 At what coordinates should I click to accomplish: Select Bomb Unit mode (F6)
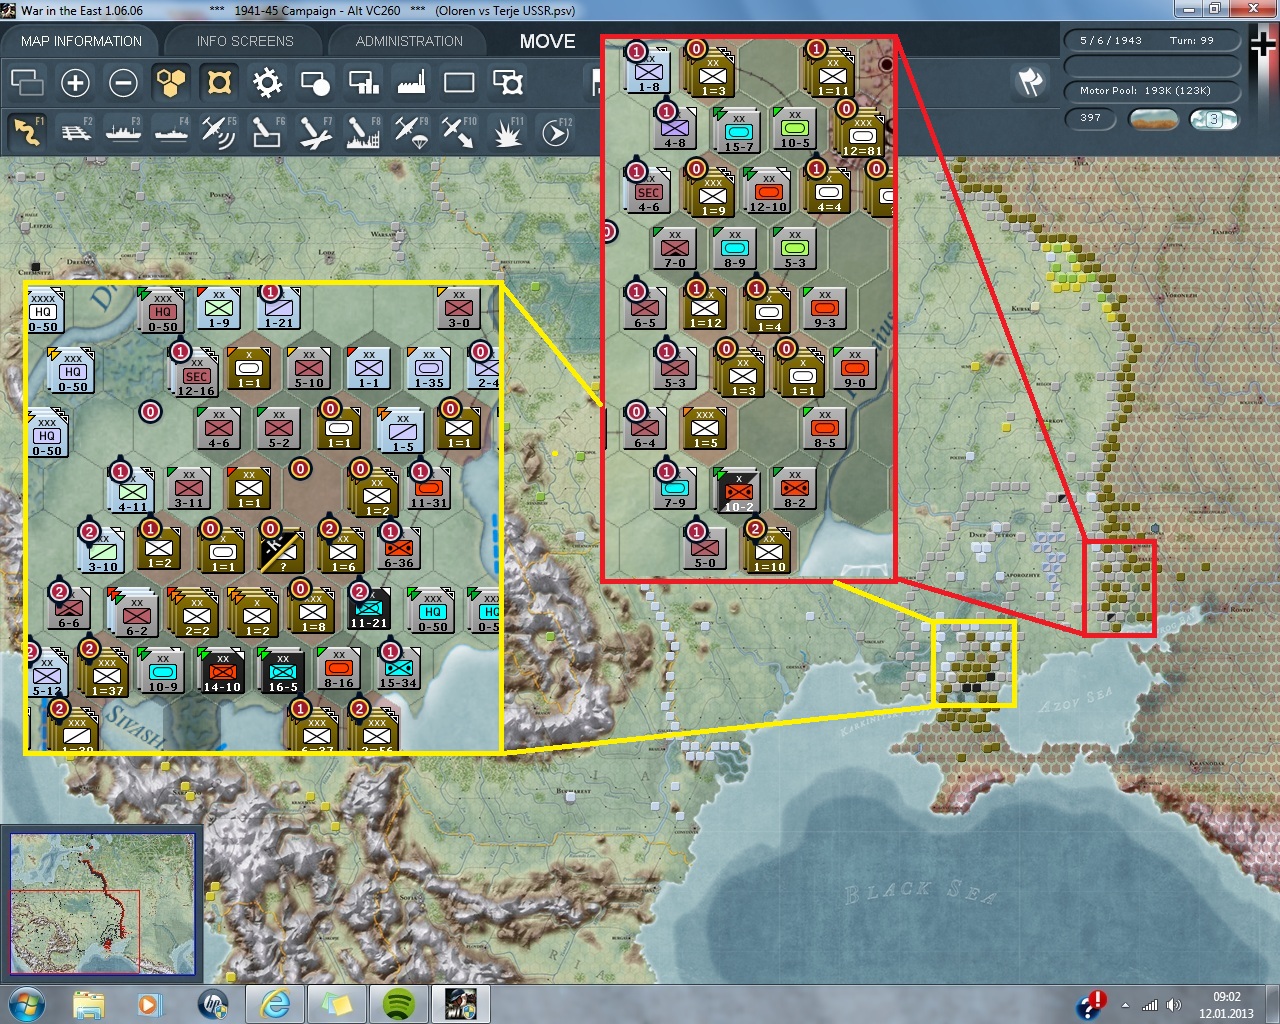[x=267, y=131]
